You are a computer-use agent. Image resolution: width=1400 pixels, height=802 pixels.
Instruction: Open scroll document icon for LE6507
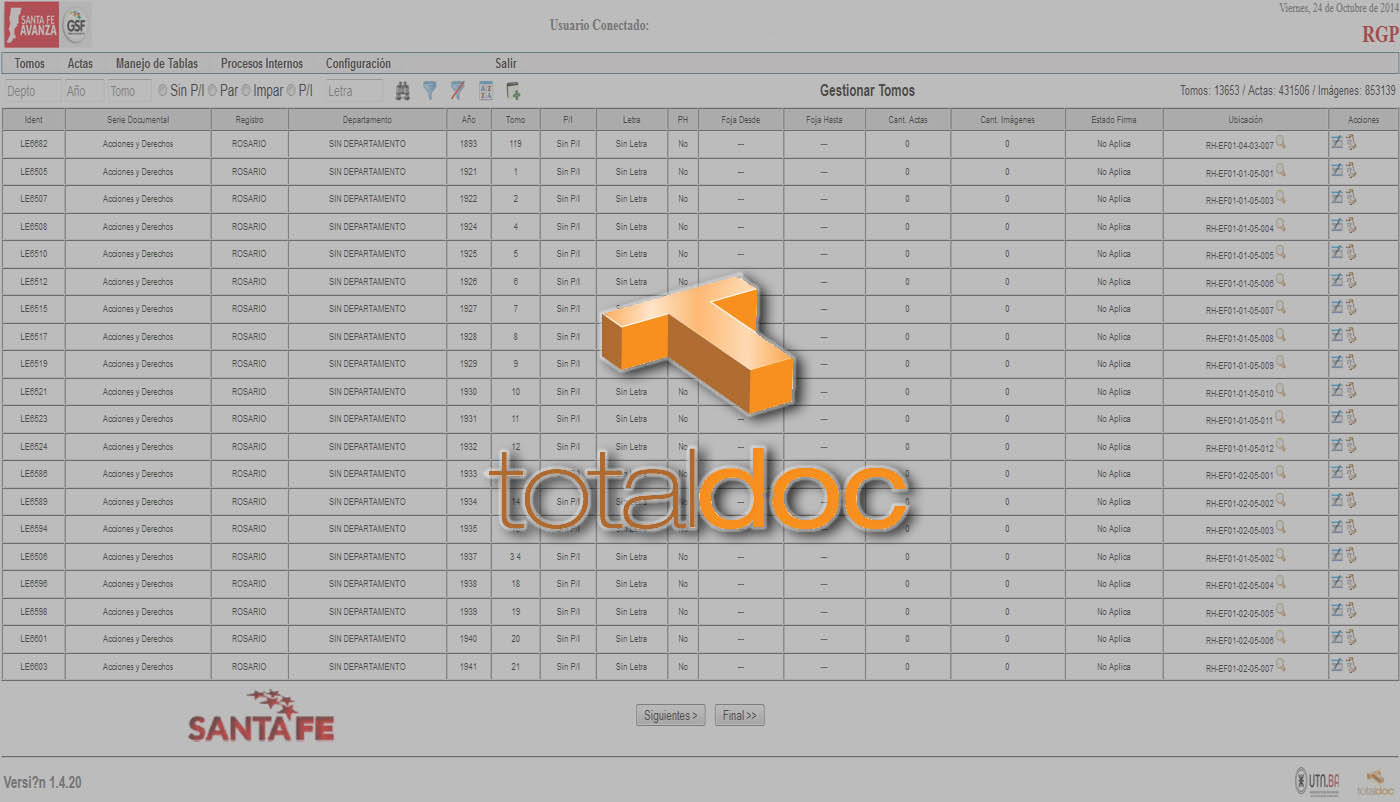pyautogui.click(x=1351, y=197)
